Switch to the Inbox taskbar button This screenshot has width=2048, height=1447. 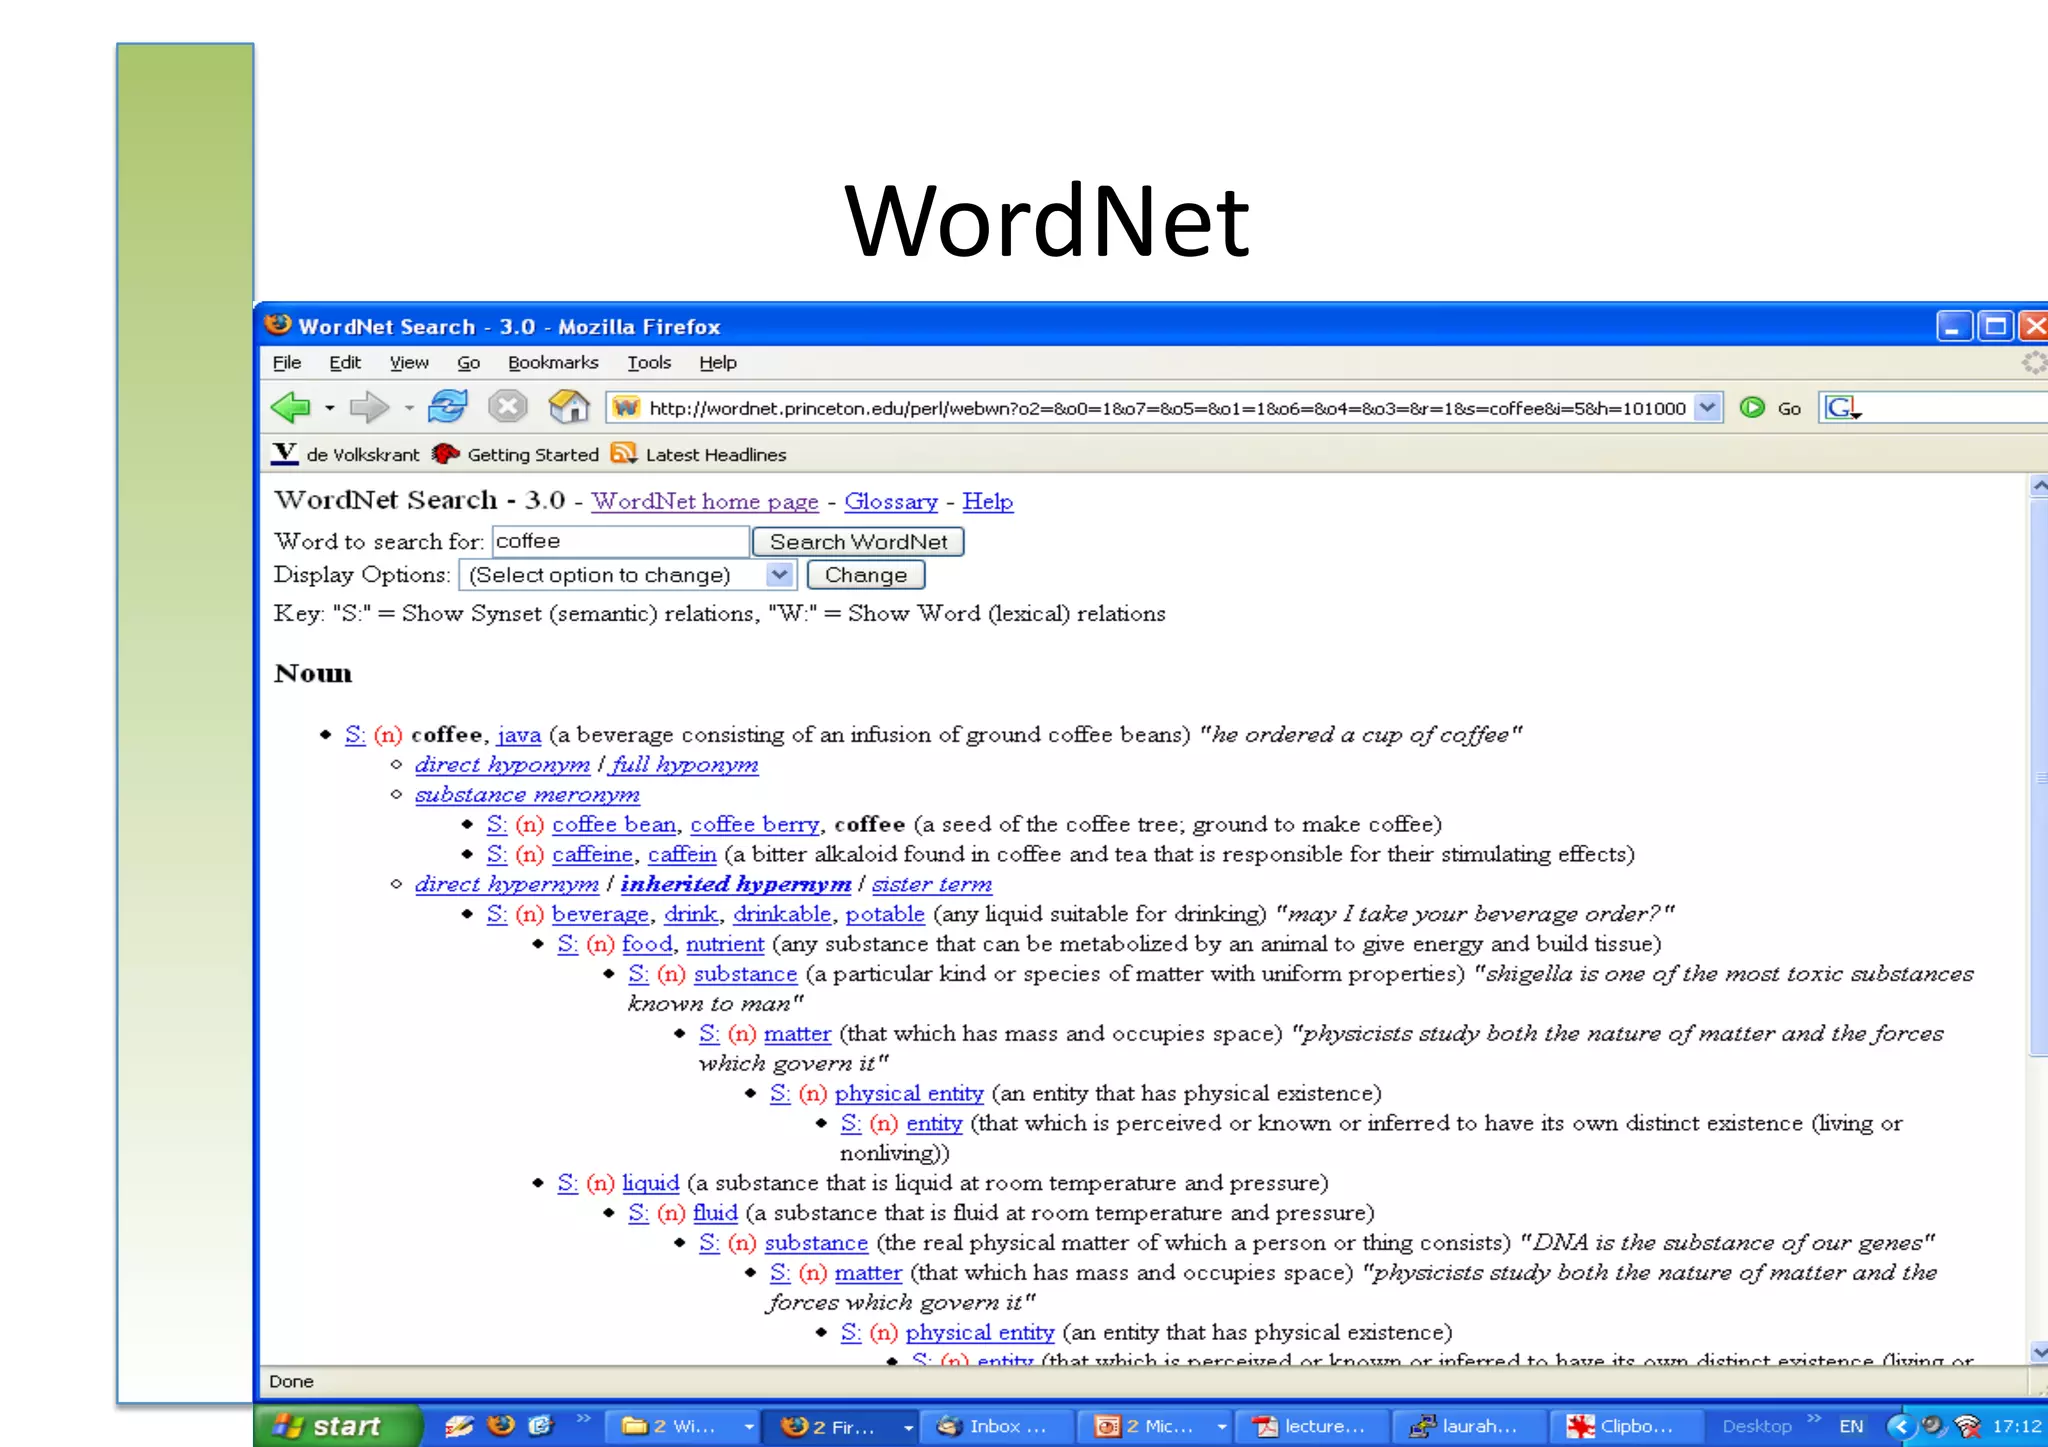[996, 1427]
